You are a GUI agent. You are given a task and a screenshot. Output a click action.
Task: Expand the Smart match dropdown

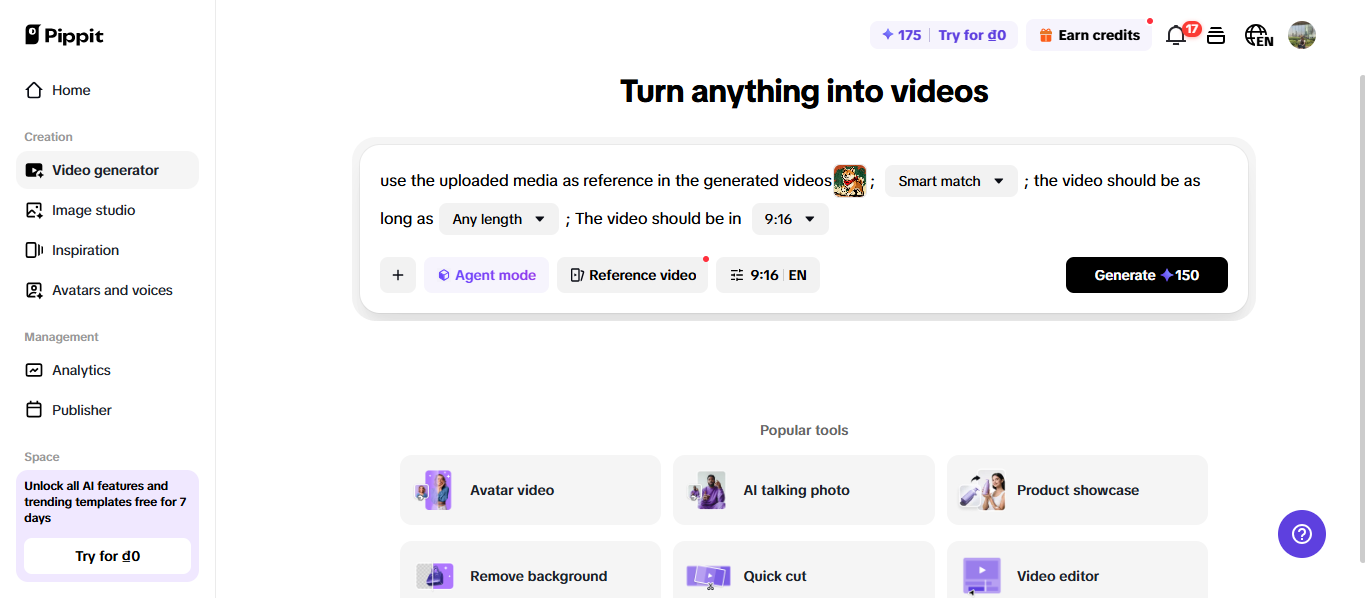pos(950,181)
